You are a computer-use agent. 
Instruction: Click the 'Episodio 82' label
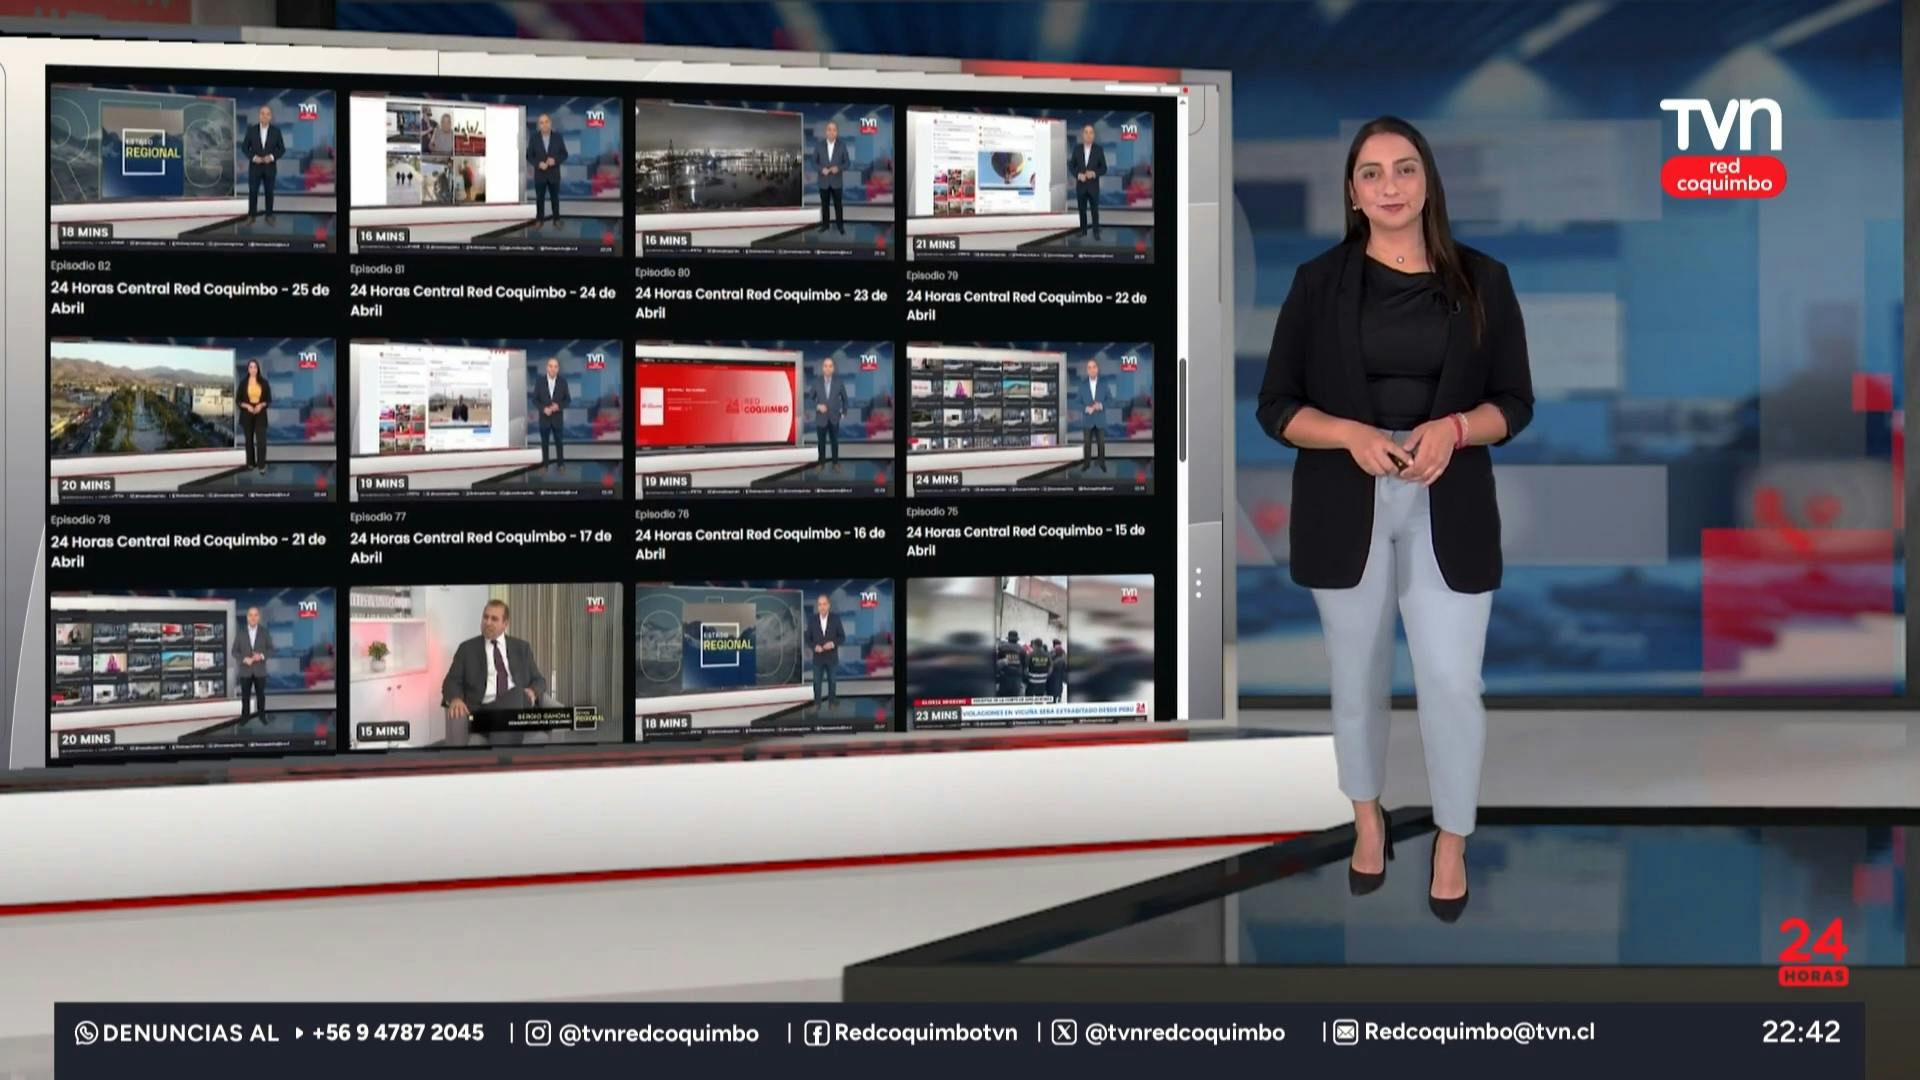pyautogui.click(x=81, y=266)
